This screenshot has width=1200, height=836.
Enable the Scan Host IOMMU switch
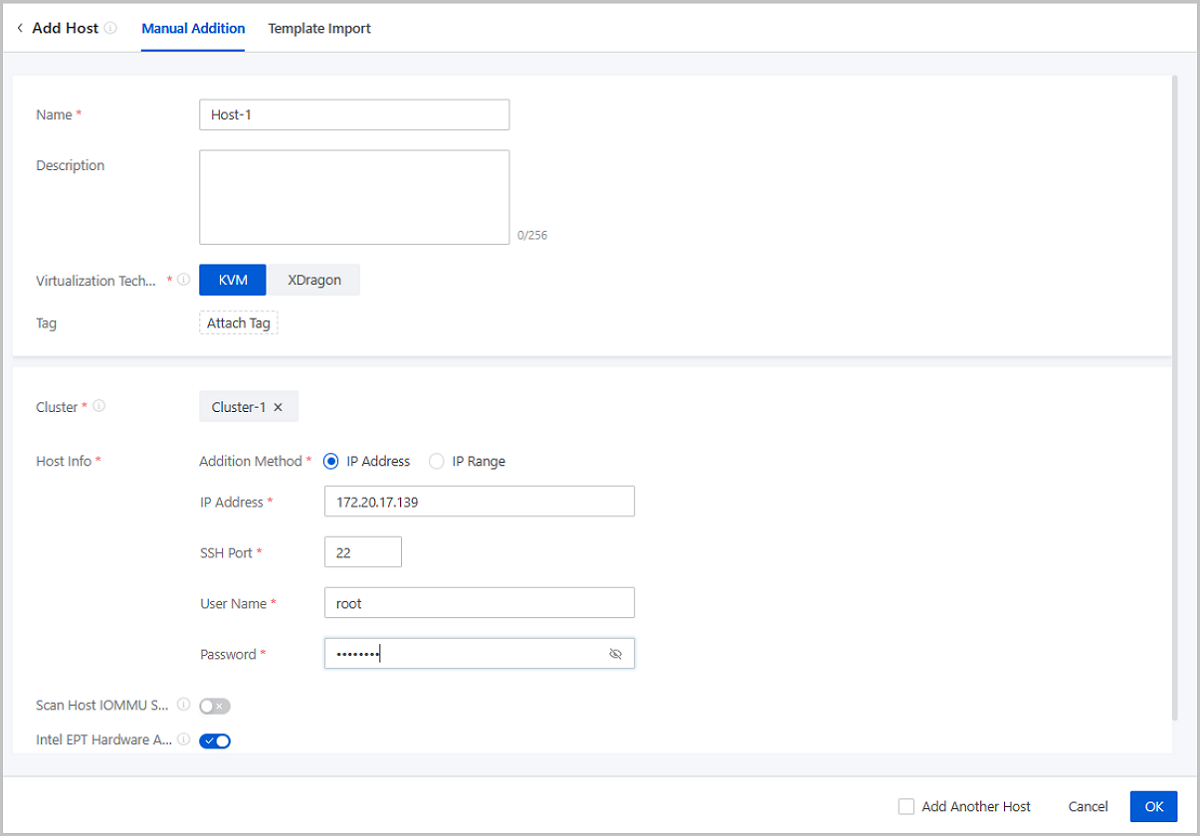[x=215, y=706]
